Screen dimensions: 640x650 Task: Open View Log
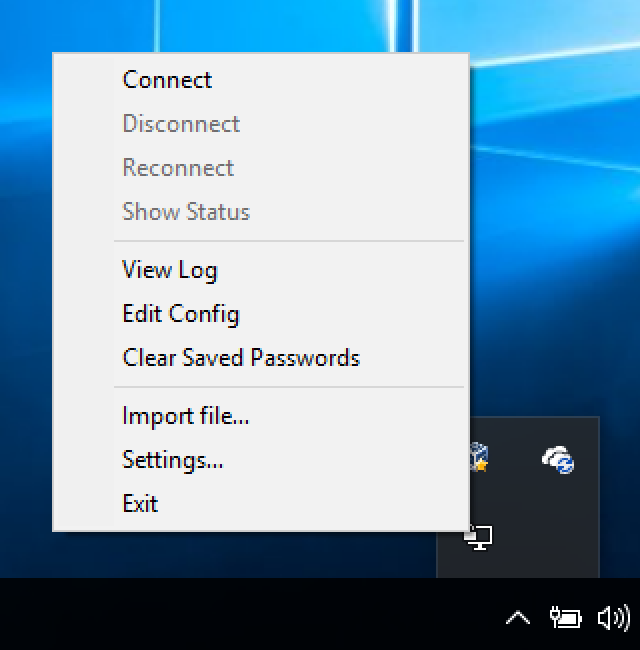tap(260, 270)
